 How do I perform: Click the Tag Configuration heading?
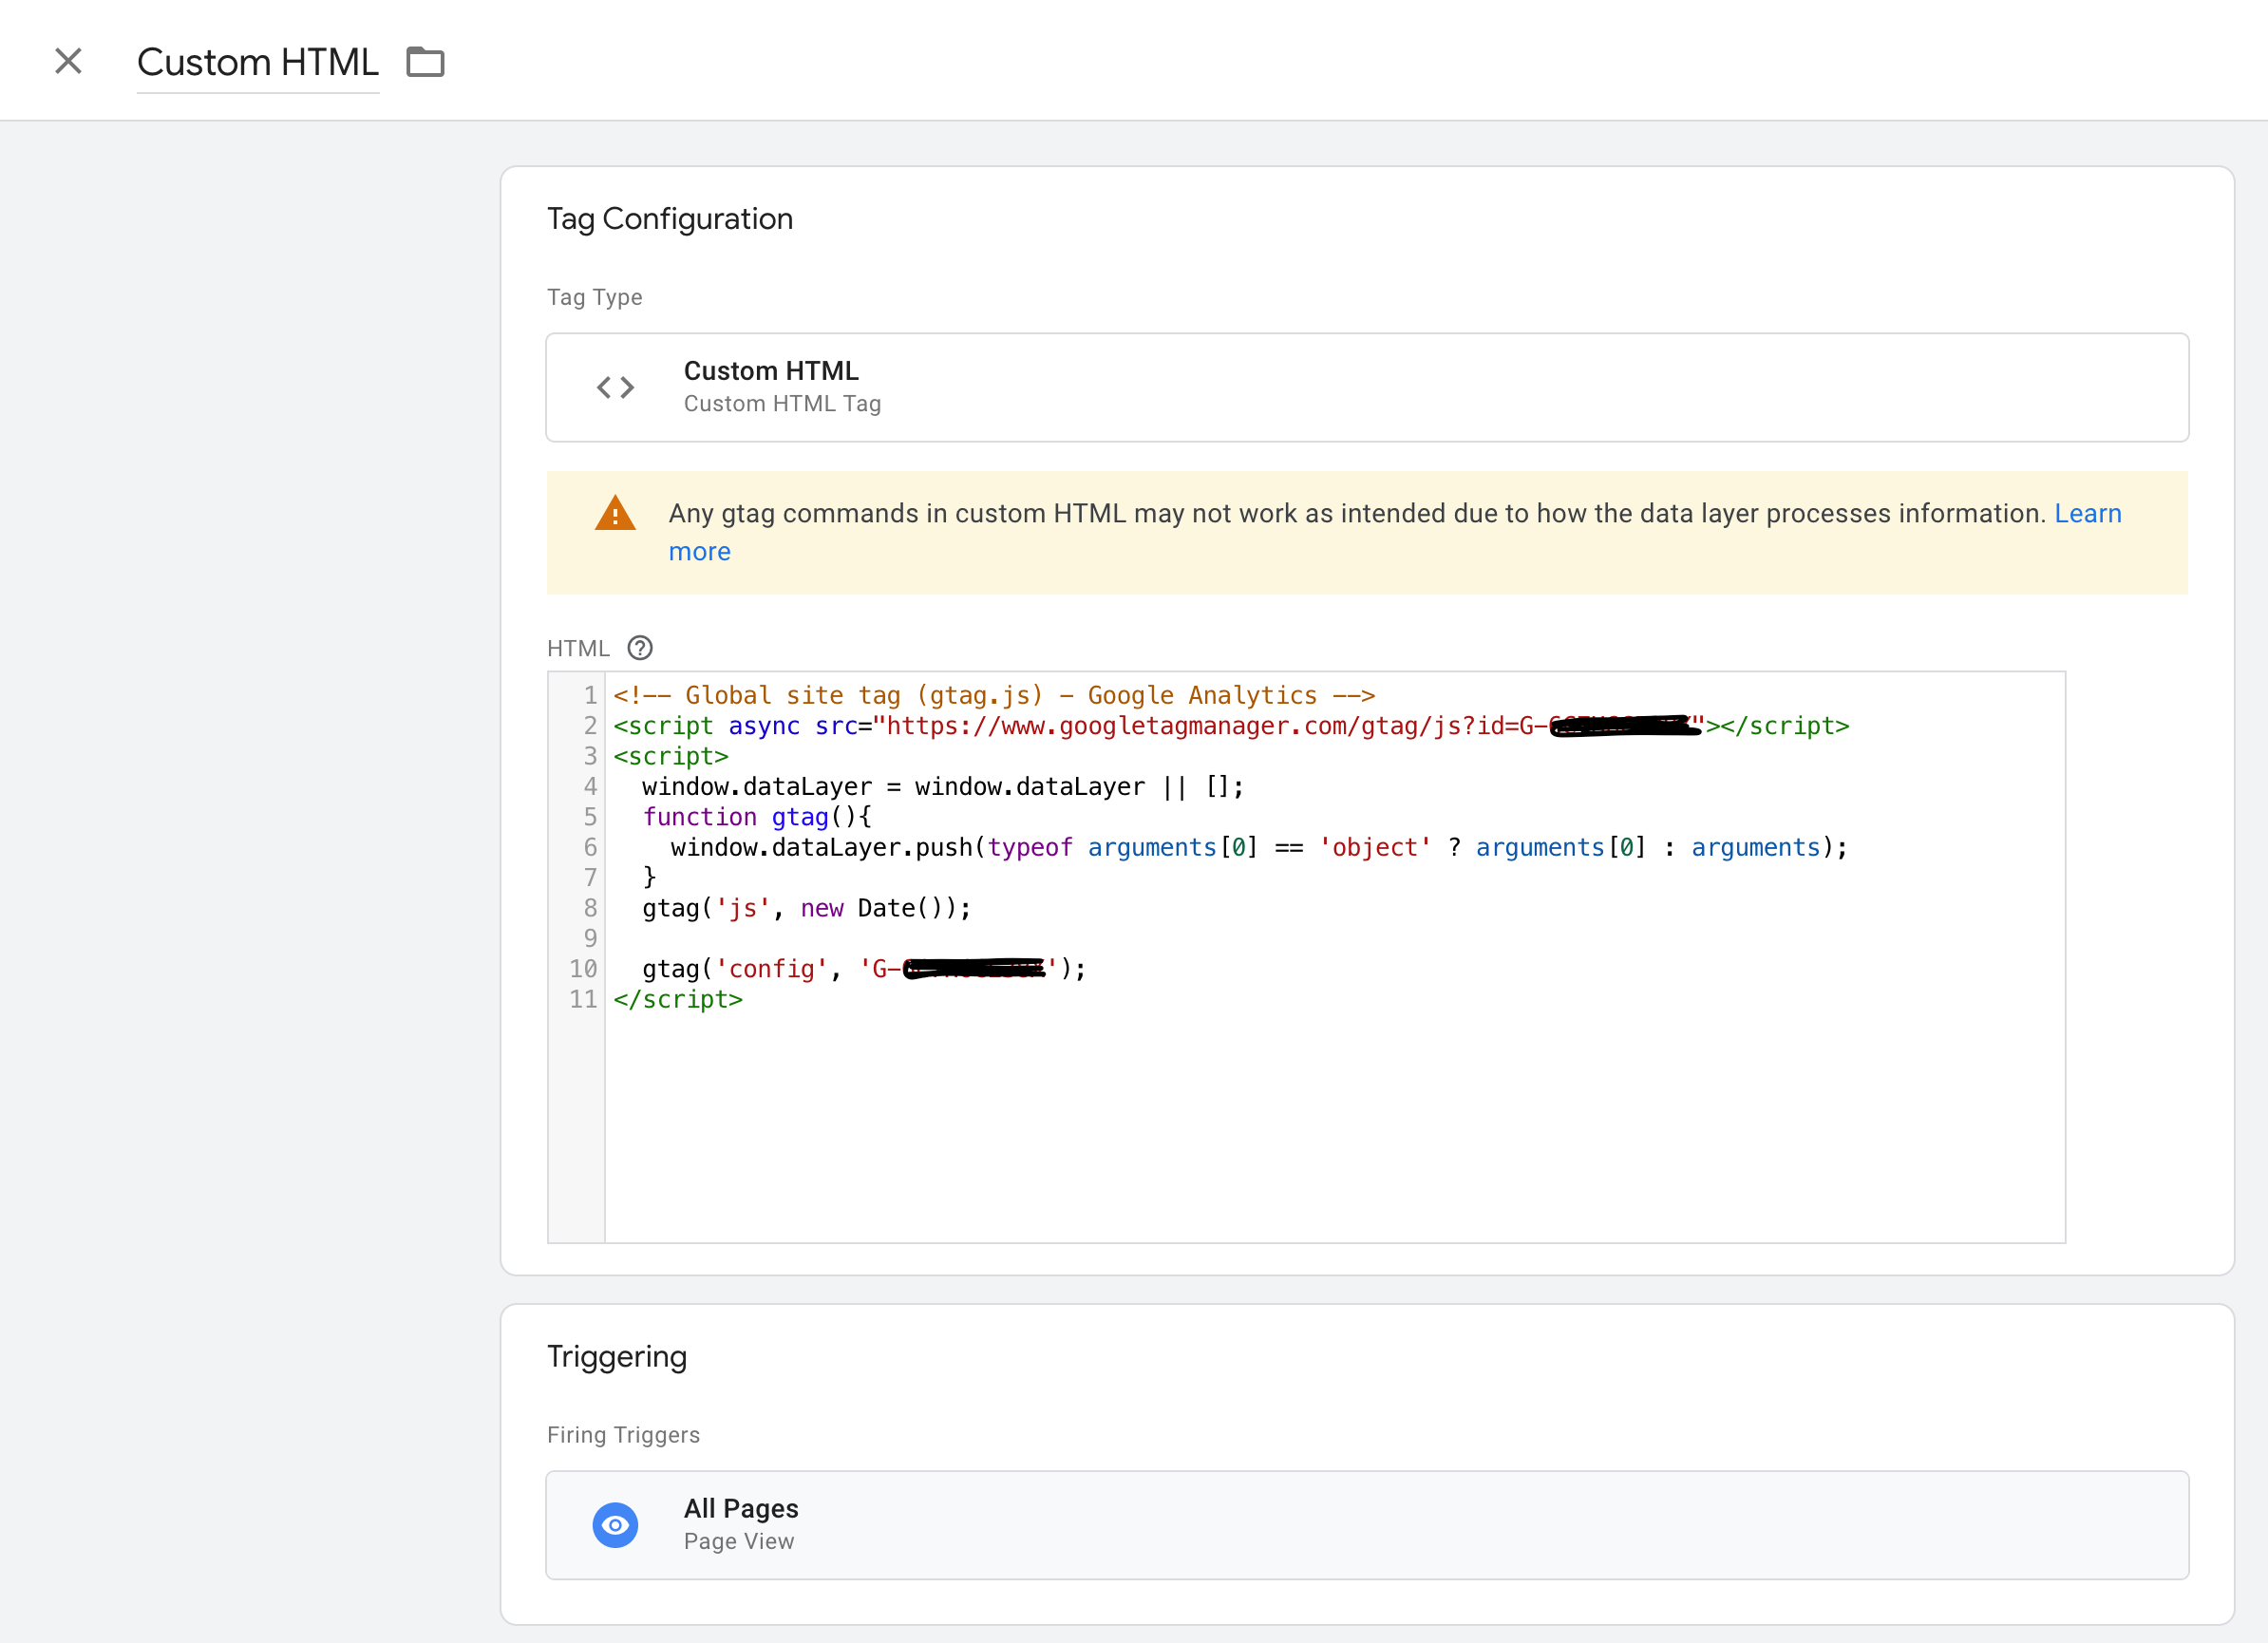coord(670,219)
